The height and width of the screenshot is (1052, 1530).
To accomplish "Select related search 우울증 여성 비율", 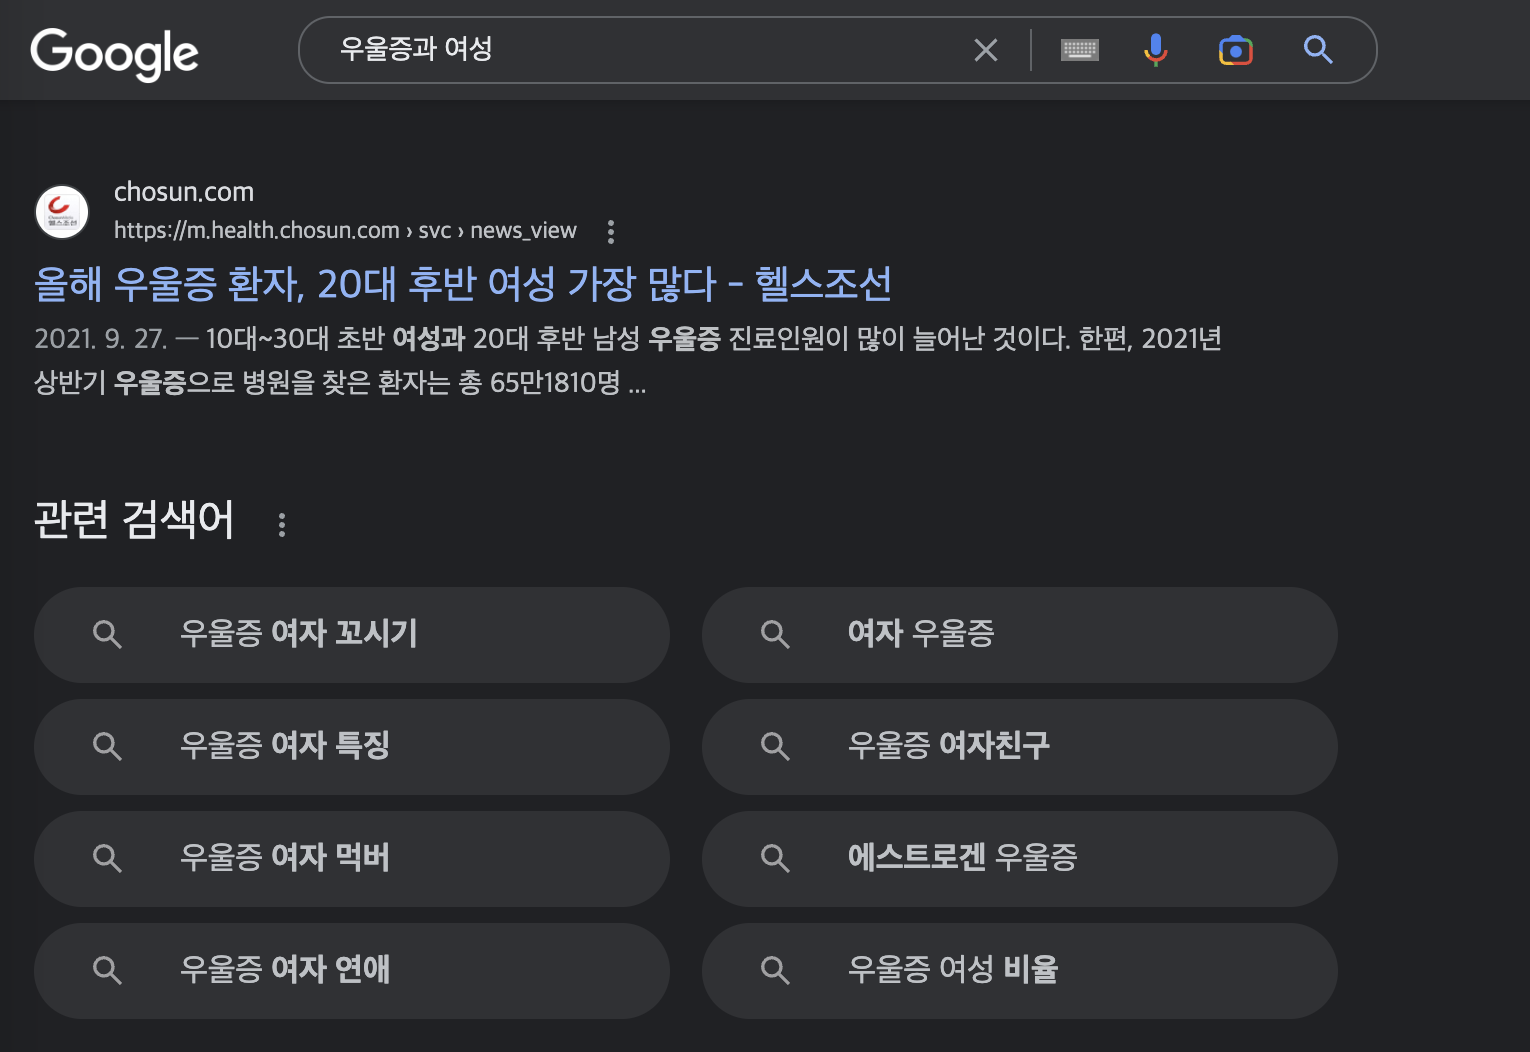I will pos(1020,971).
